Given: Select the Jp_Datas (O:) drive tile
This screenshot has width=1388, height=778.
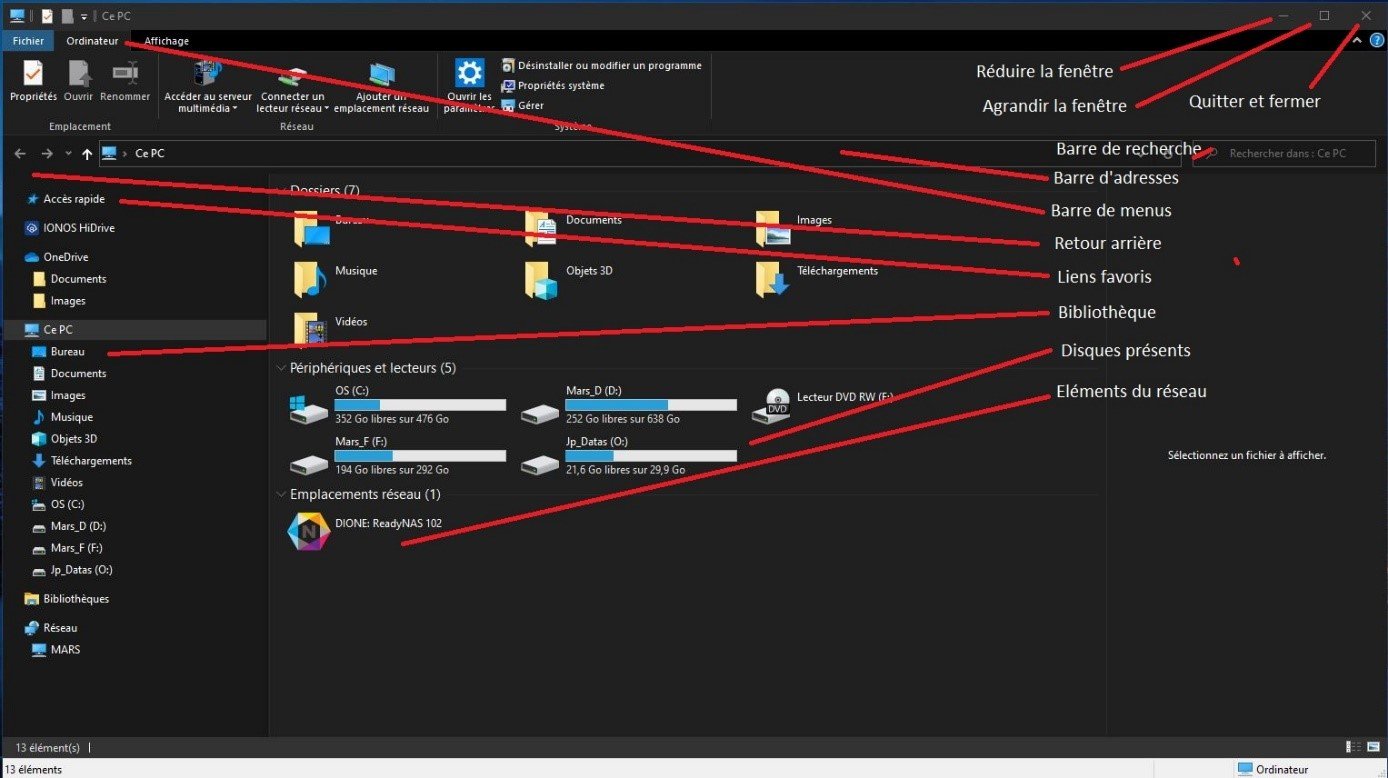Looking at the screenshot, I should pyautogui.click(x=628, y=456).
